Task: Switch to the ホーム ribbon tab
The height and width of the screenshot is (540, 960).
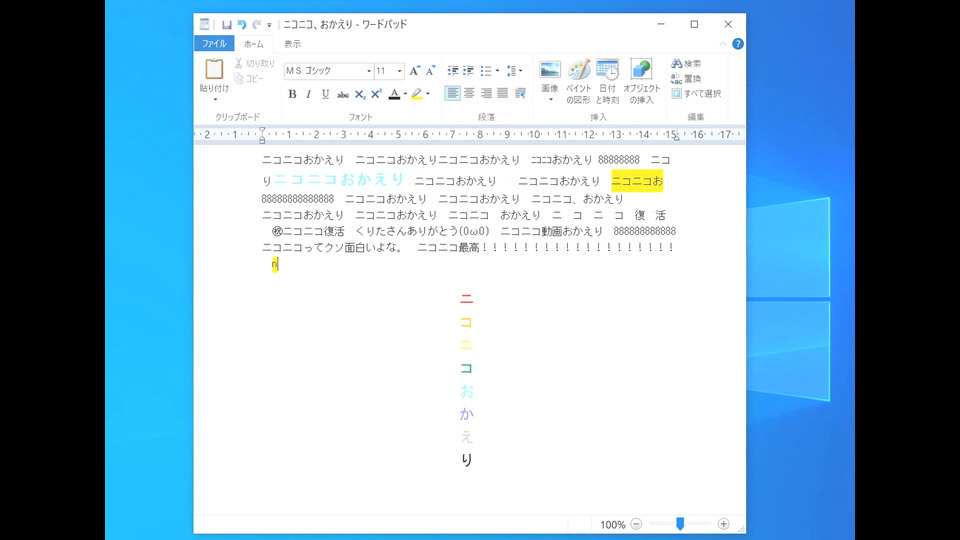Action: tap(253, 44)
